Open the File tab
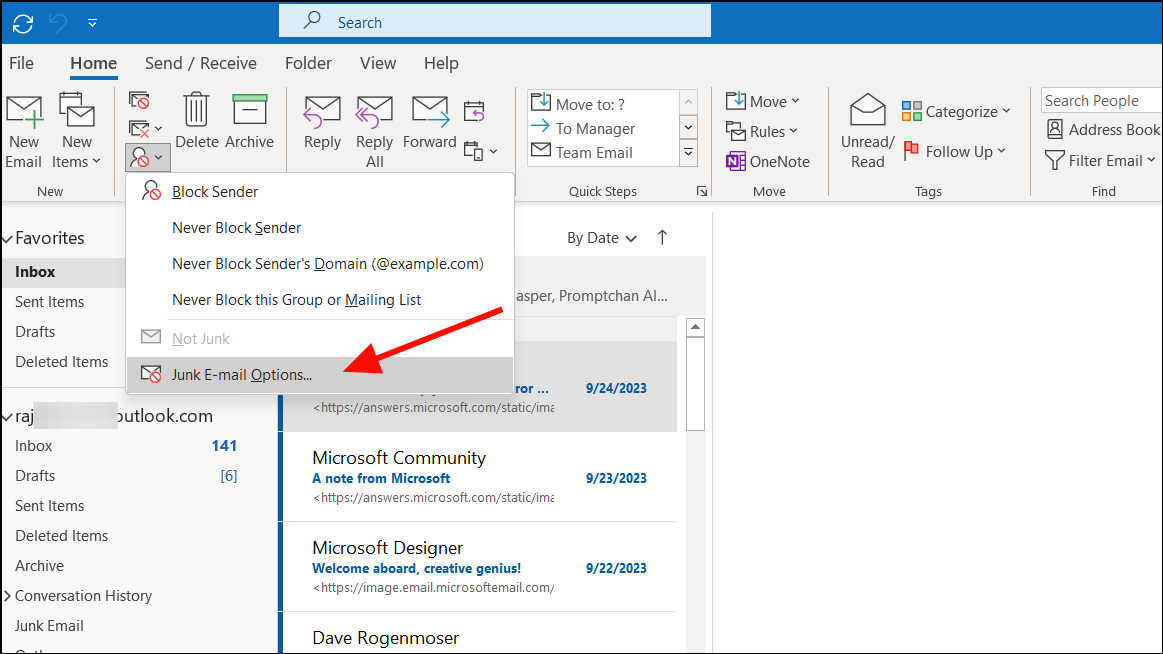 point(22,63)
